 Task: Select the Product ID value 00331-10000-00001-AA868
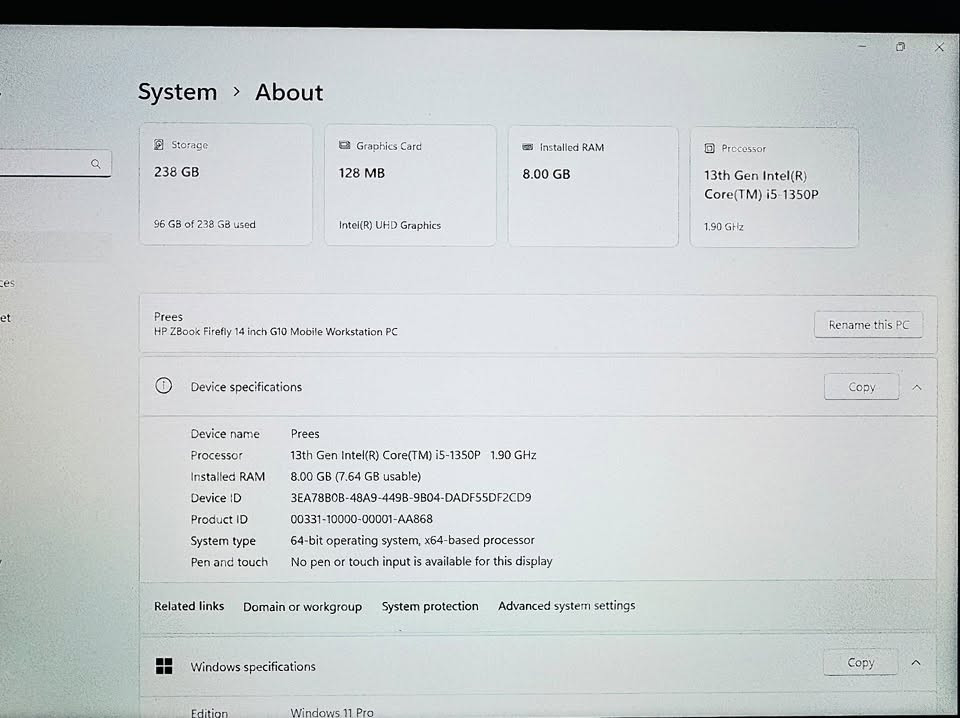pos(361,519)
